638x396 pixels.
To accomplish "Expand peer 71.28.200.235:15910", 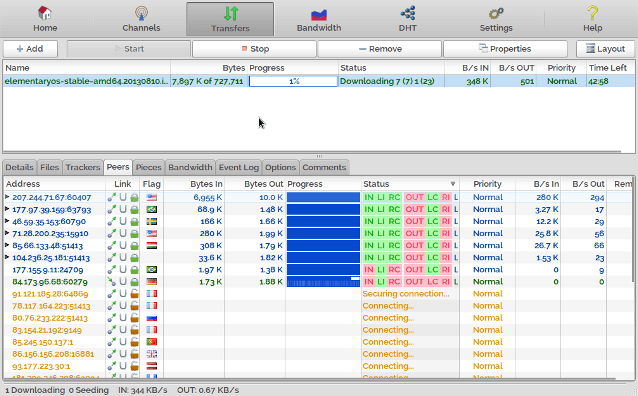I will pyautogui.click(x=7, y=233).
